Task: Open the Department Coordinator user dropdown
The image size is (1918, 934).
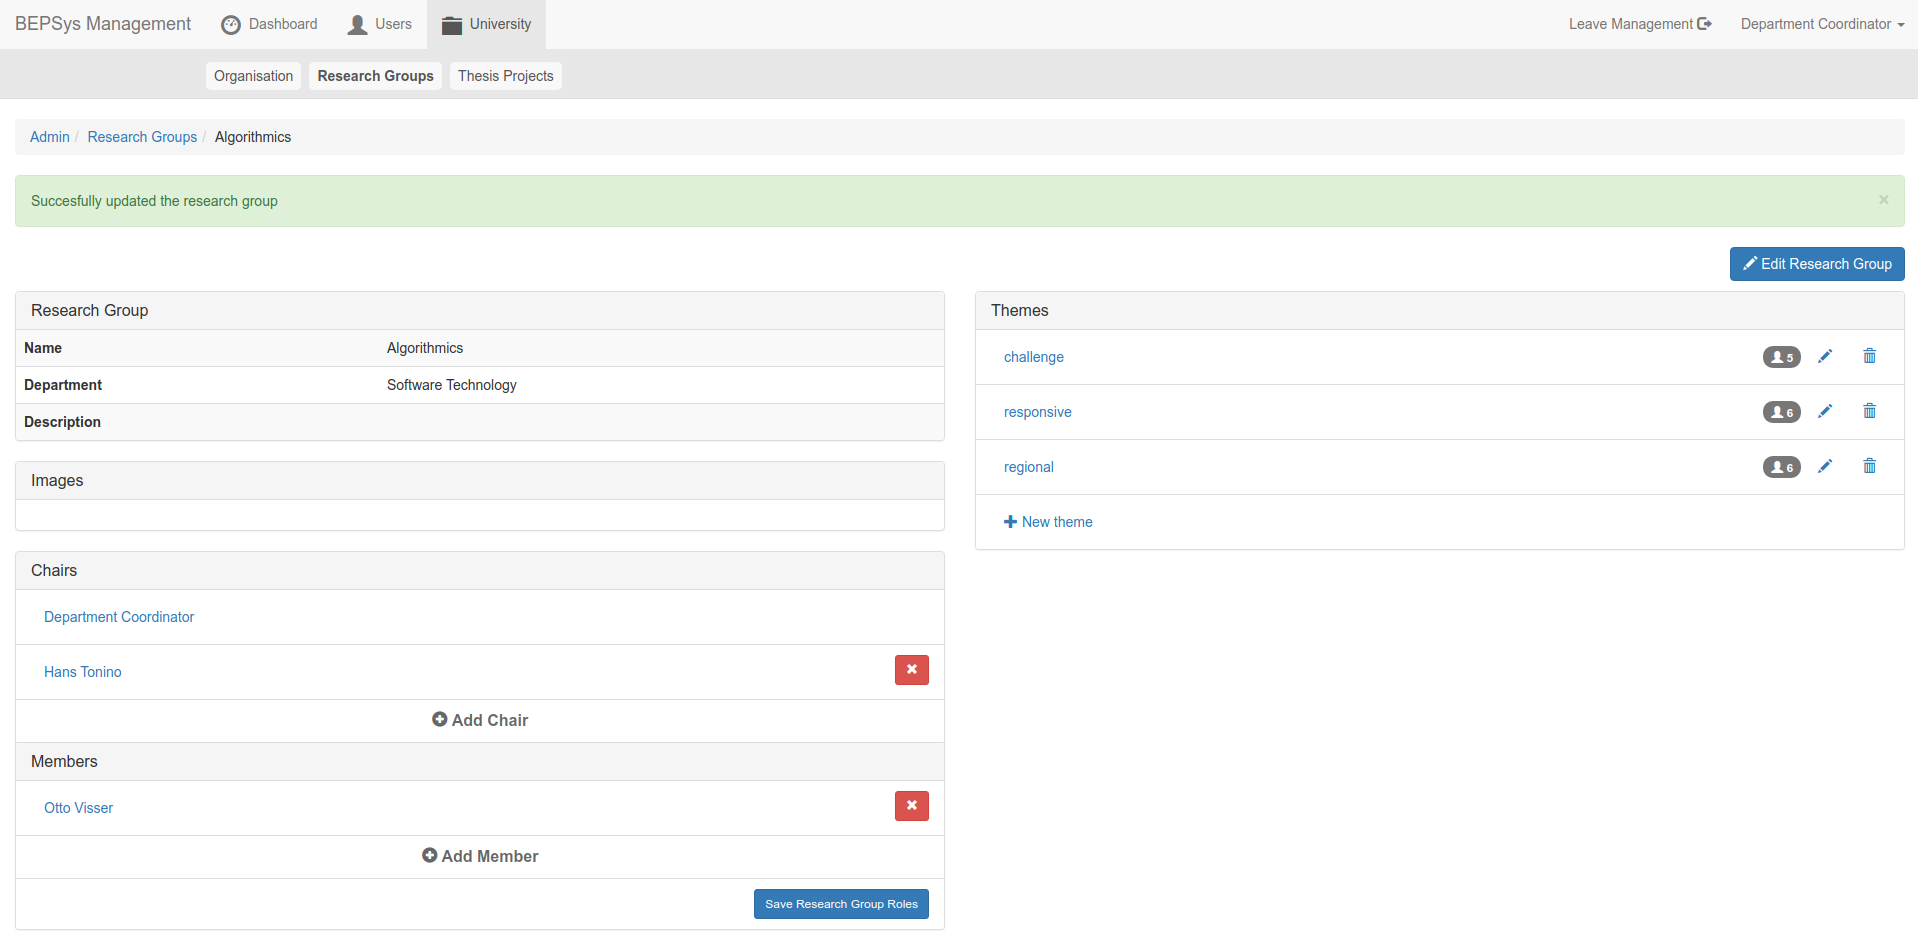Action: coord(1822,24)
